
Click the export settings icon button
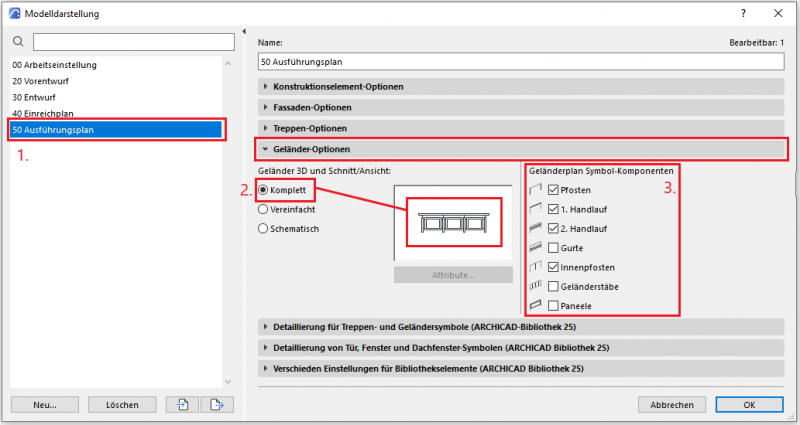(x=216, y=404)
